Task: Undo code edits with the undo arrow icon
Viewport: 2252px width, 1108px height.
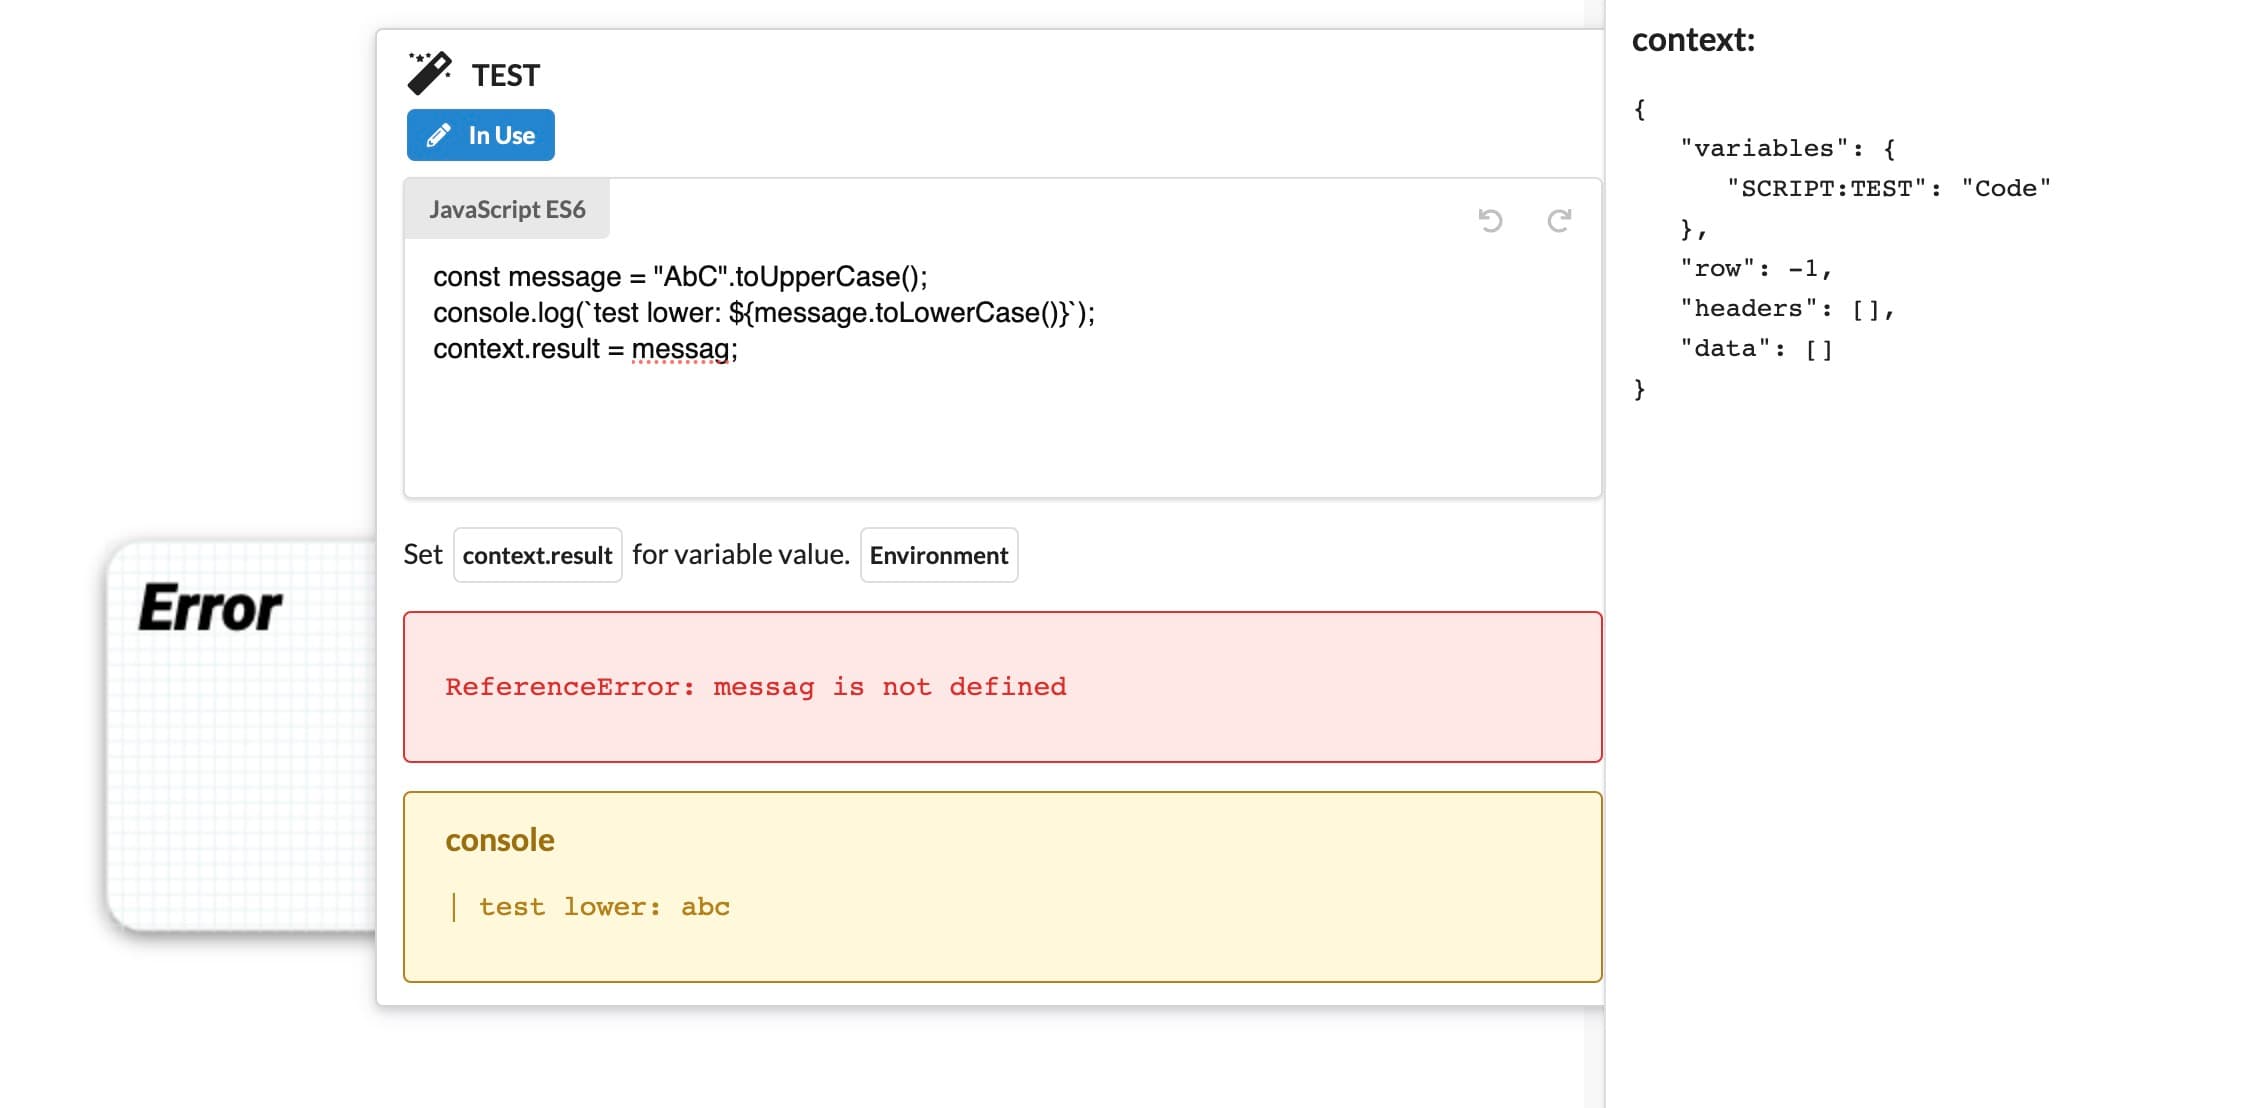Action: 1491,221
